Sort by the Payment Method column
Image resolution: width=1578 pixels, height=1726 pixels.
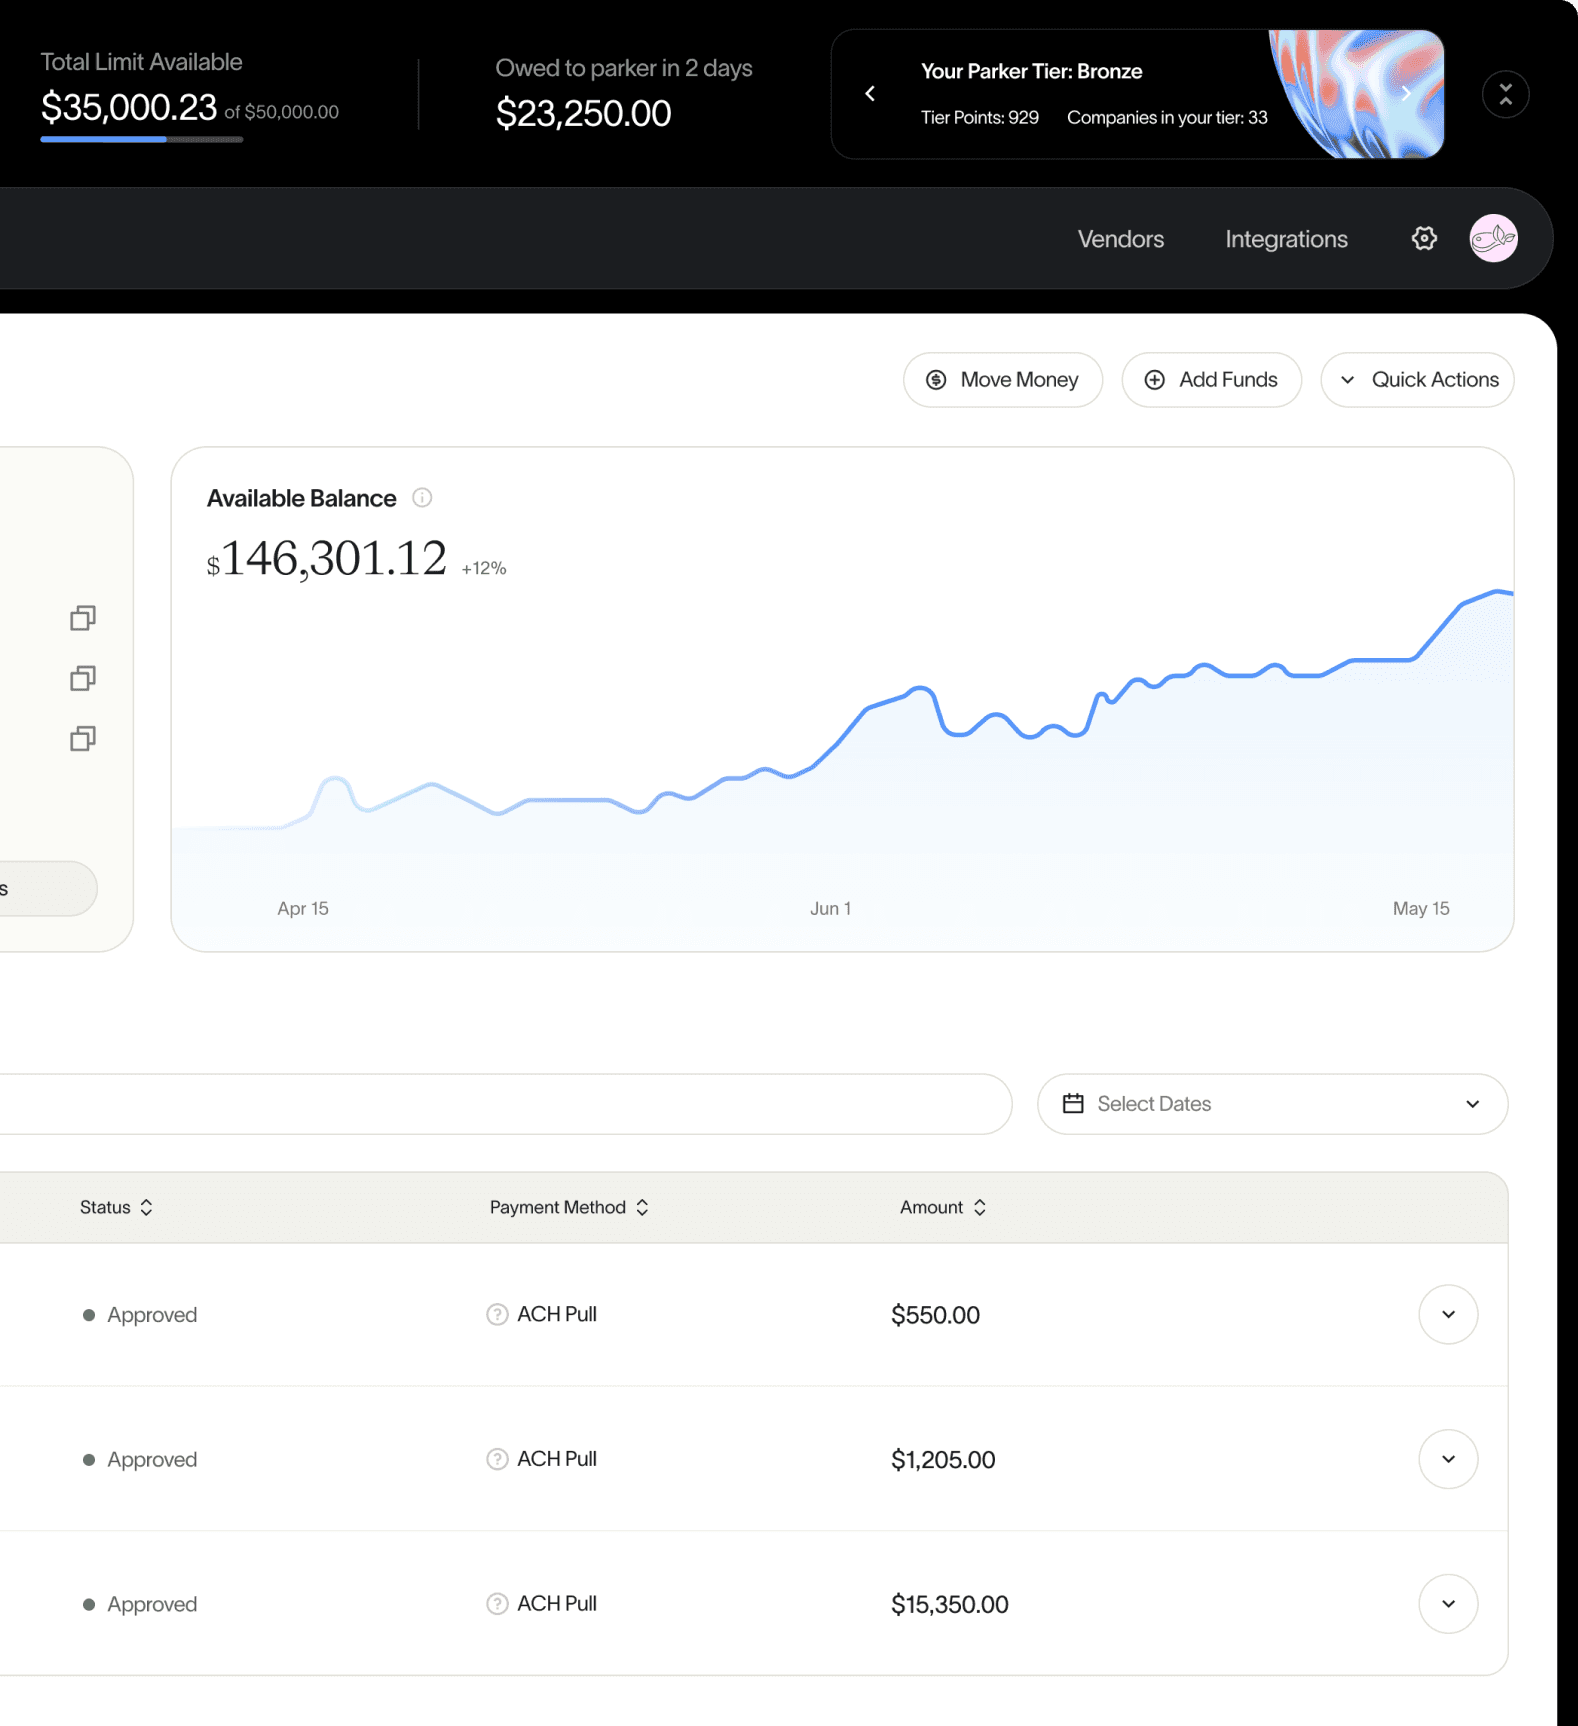point(569,1207)
